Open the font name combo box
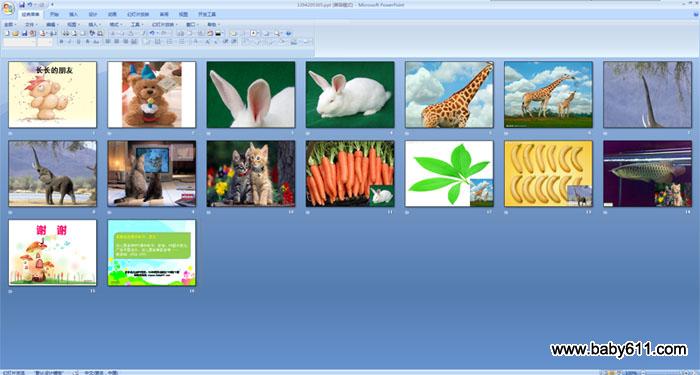 click(20, 42)
